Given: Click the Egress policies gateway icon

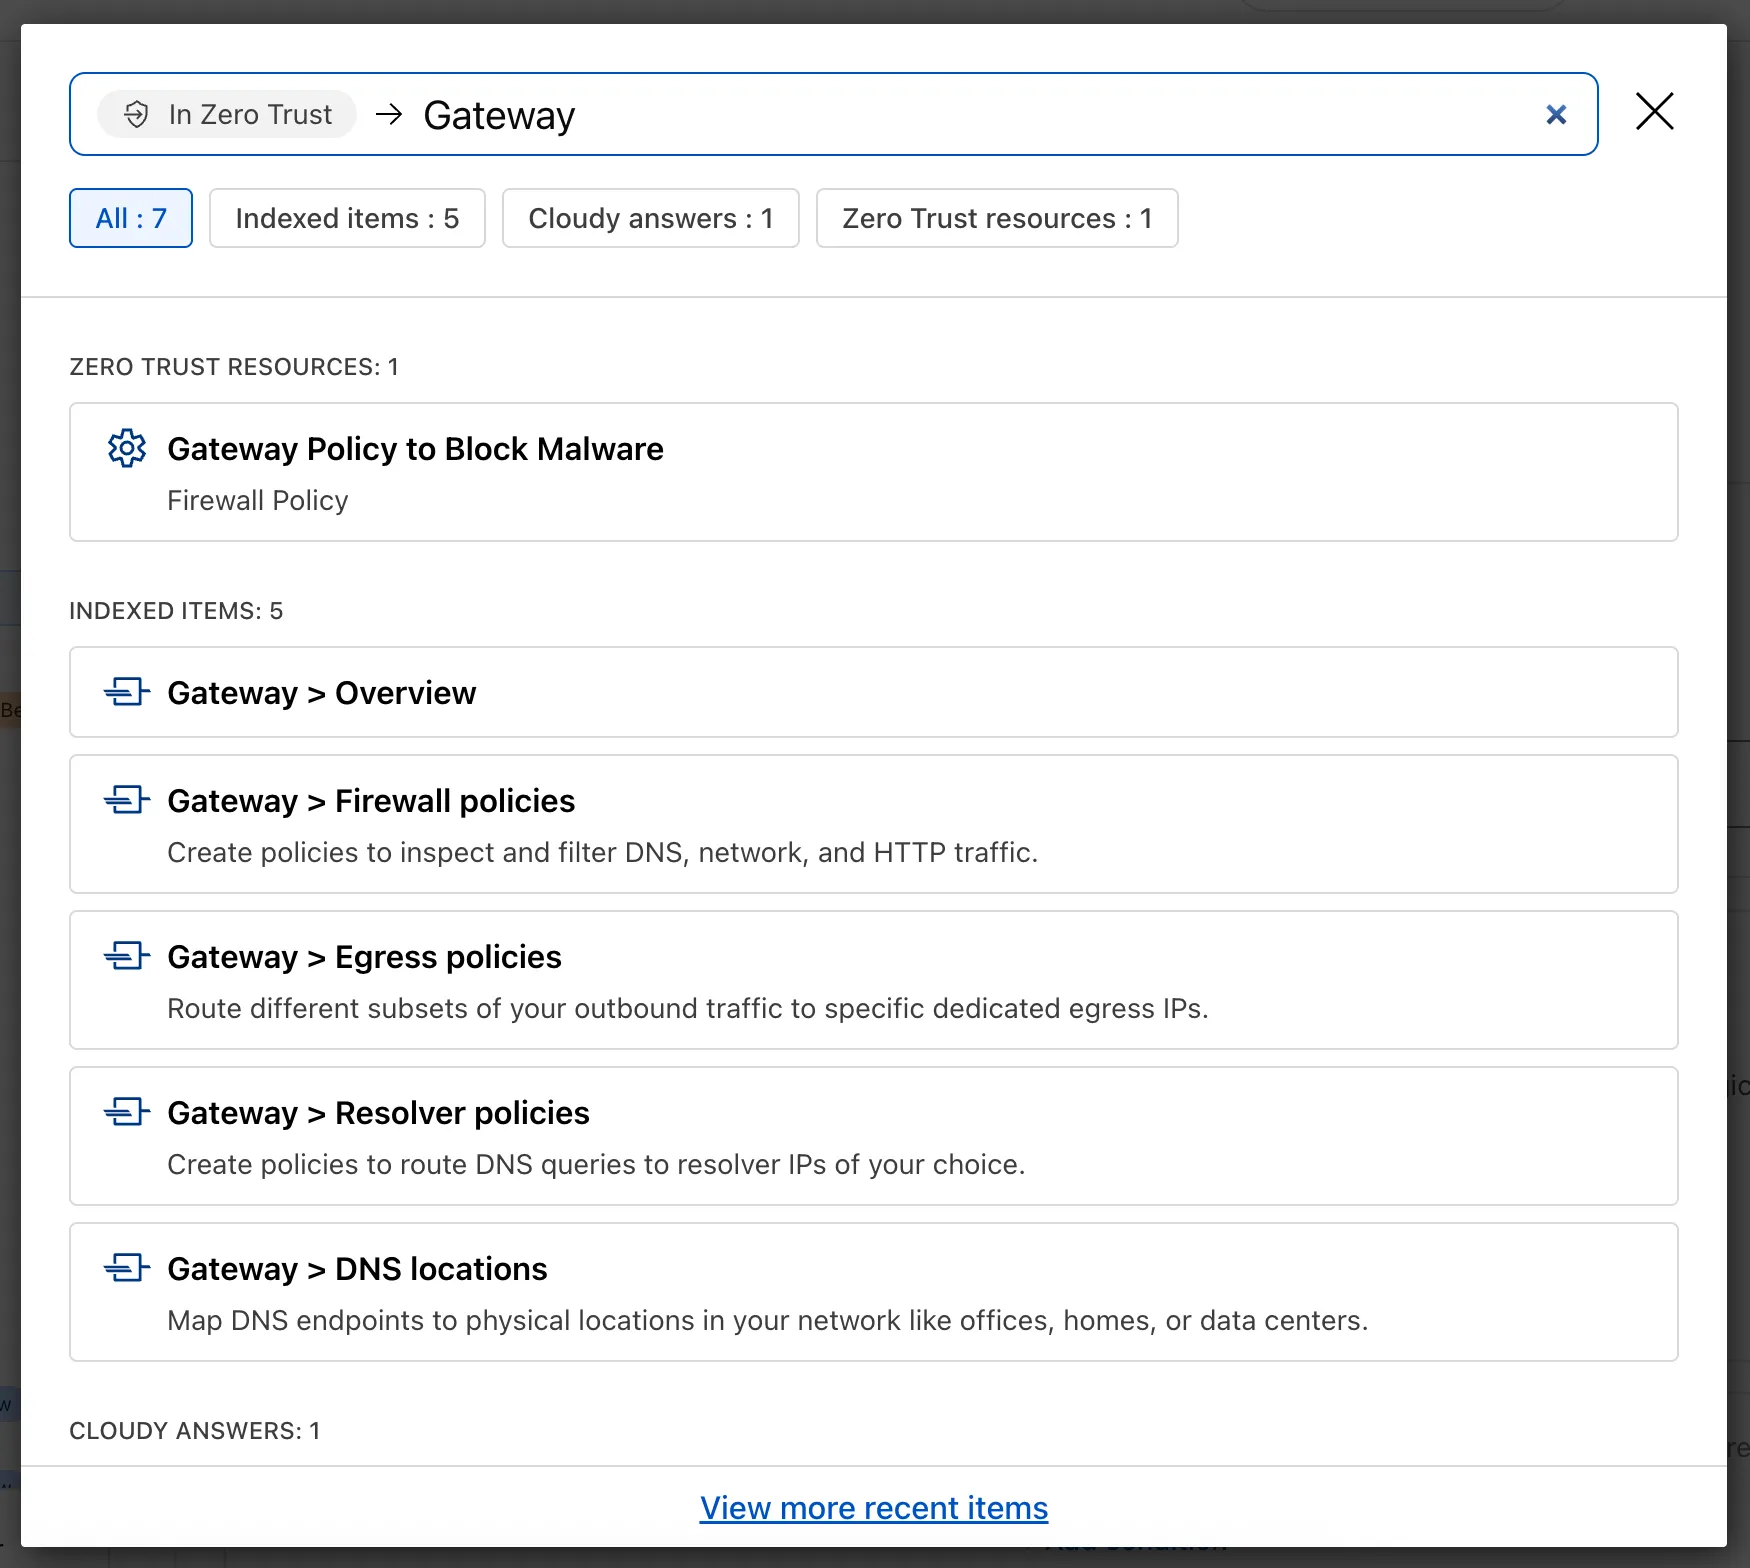Looking at the screenshot, I should coord(127,956).
